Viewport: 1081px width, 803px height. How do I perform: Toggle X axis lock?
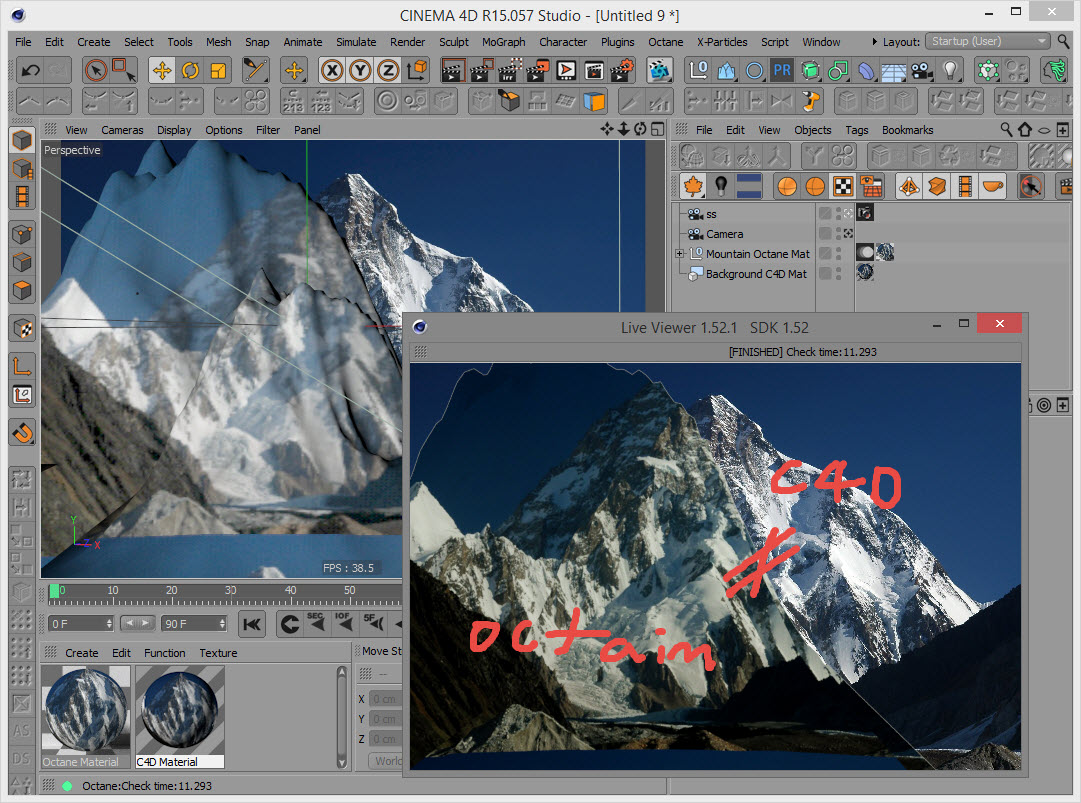click(332, 70)
